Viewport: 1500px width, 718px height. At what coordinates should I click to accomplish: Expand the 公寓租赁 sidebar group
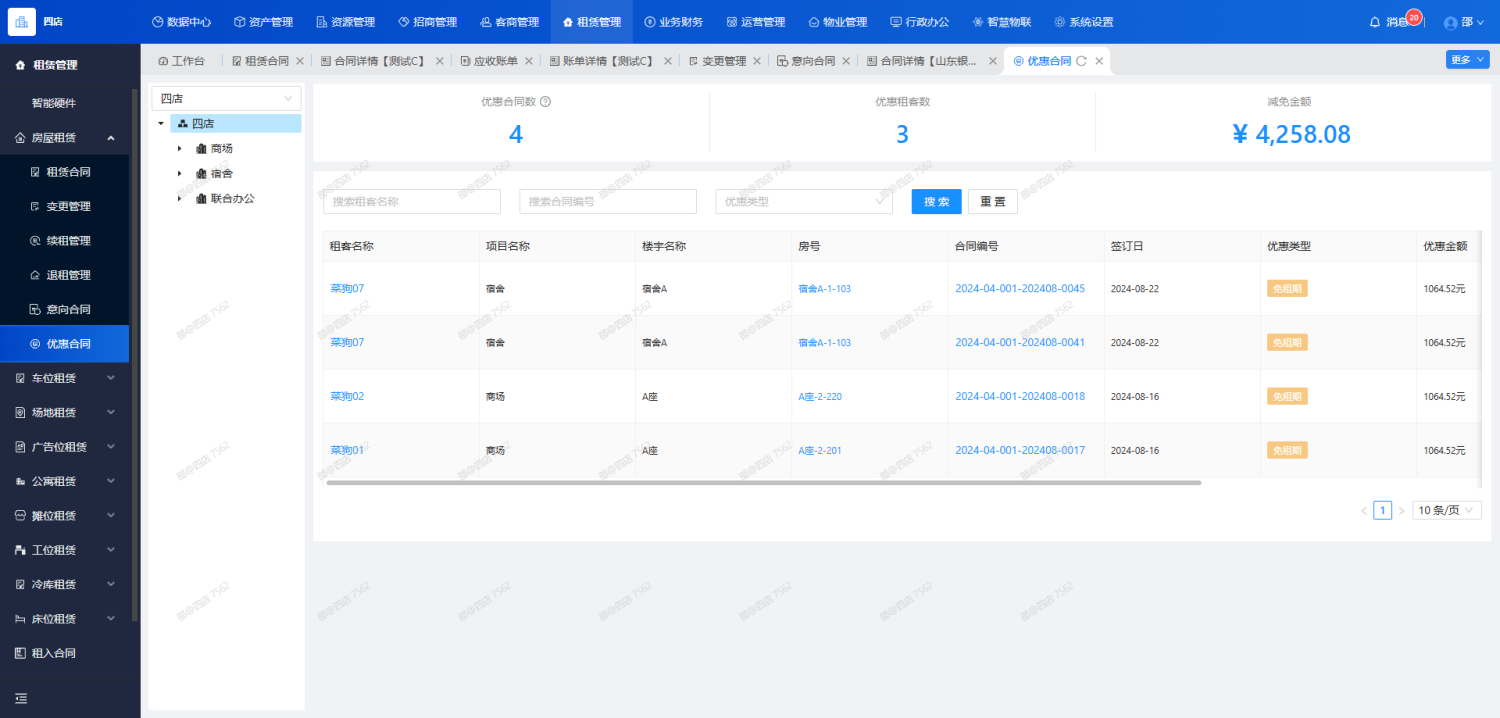pyautogui.click(x=111, y=481)
